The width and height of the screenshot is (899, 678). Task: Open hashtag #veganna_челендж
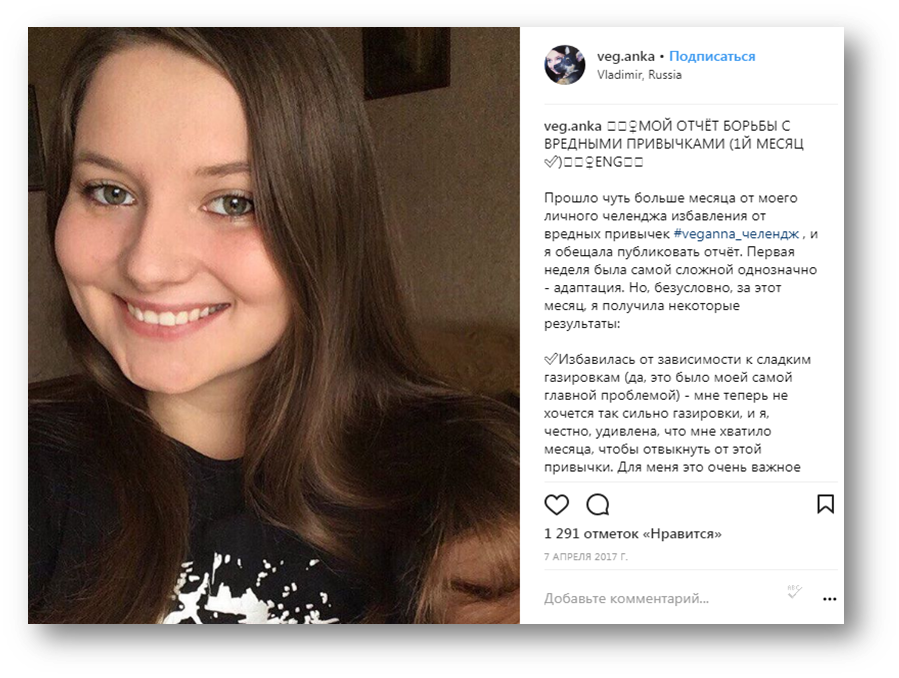click(736, 234)
